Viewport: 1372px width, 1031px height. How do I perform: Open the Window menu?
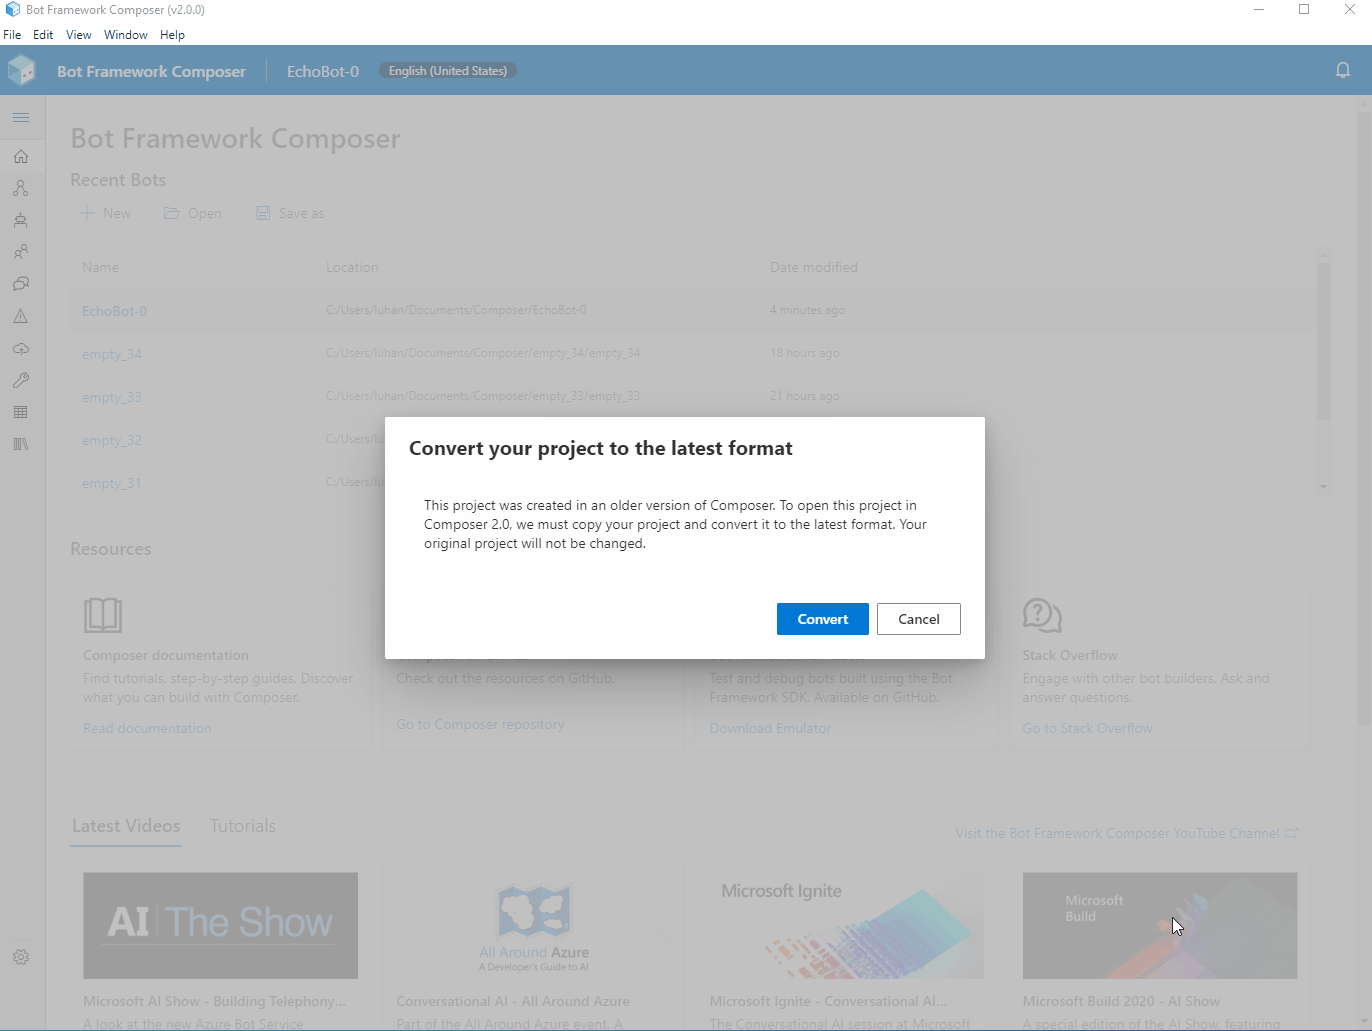pyautogui.click(x=126, y=34)
